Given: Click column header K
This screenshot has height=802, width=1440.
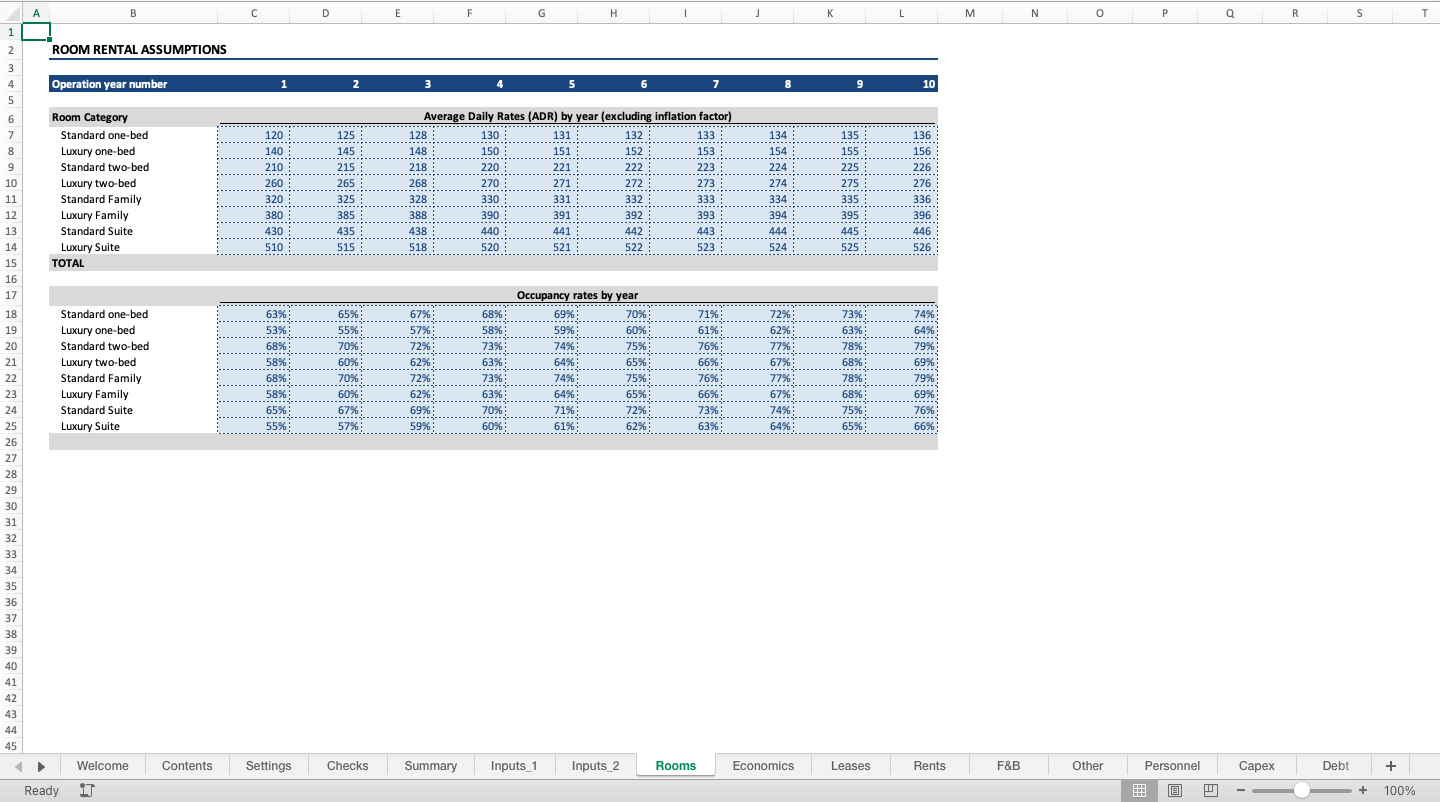Looking at the screenshot, I should [829, 13].
